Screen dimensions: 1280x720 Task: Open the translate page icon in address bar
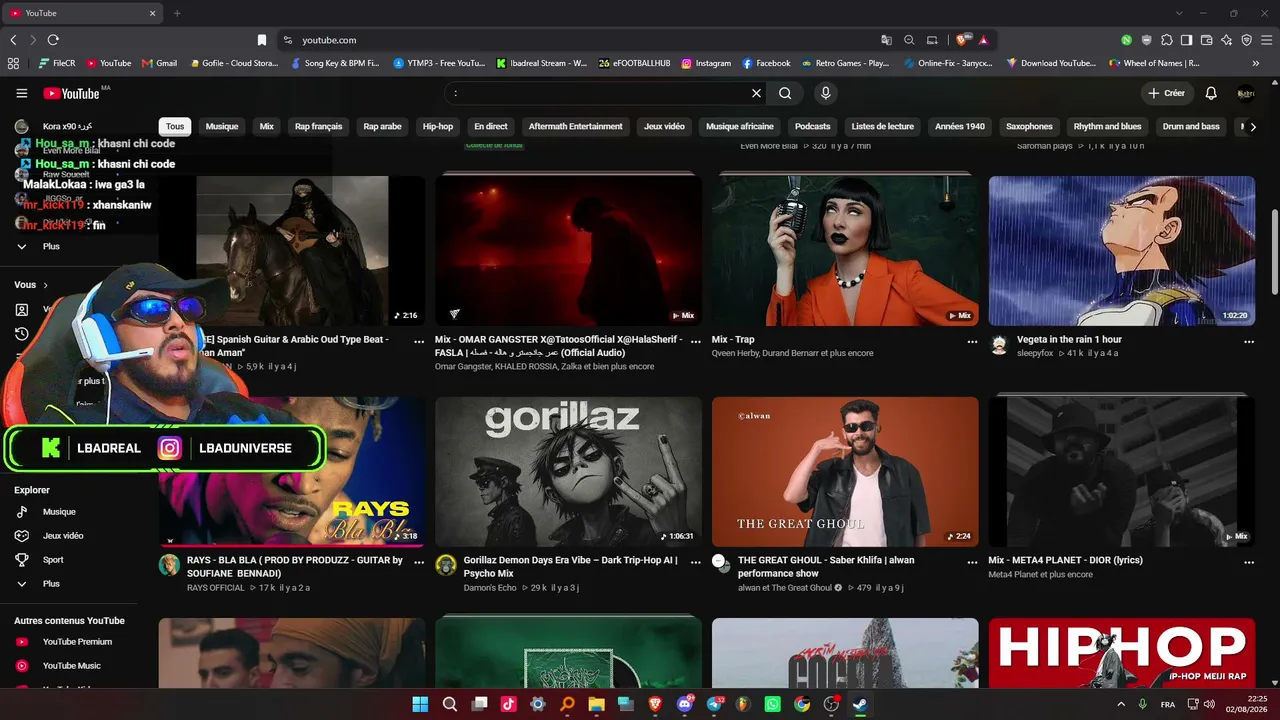coord(886,40)
